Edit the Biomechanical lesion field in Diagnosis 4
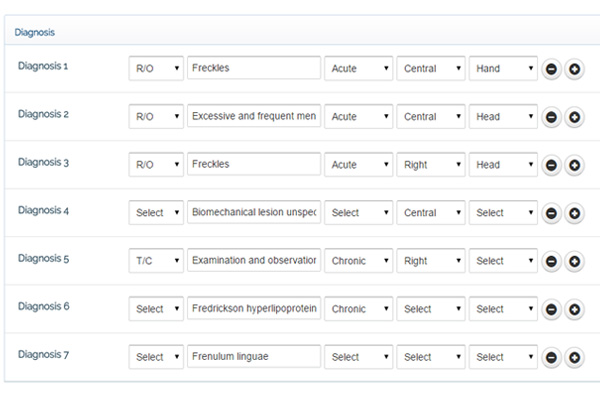 (253, 213)
